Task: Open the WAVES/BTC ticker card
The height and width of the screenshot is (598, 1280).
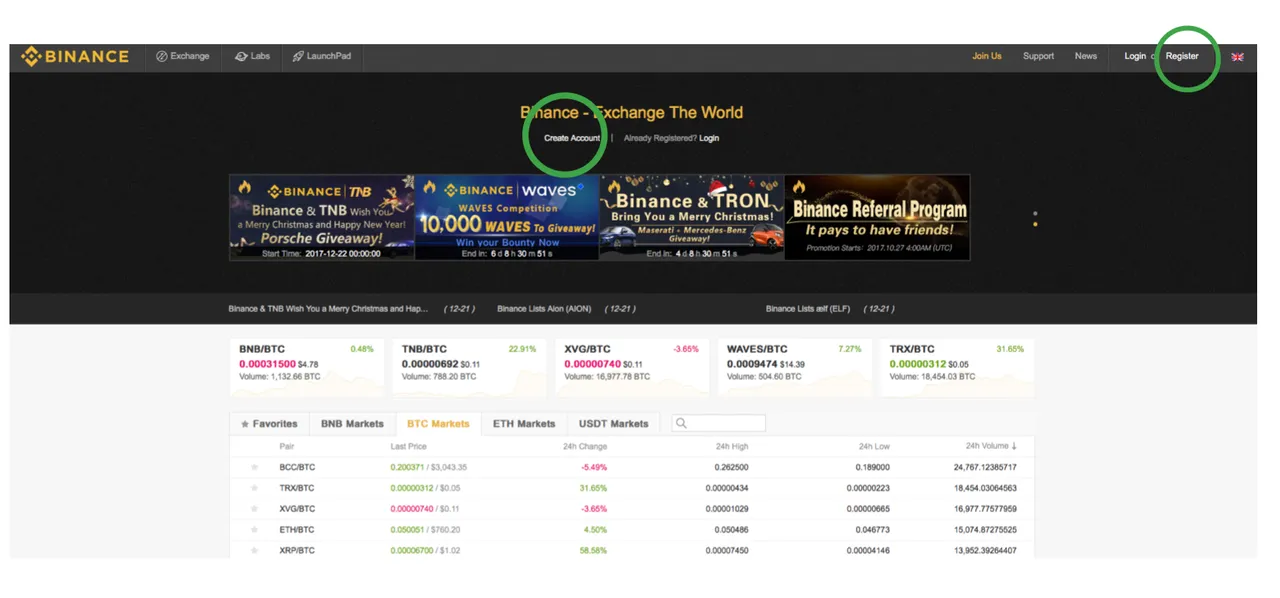Action: point(795,367)
